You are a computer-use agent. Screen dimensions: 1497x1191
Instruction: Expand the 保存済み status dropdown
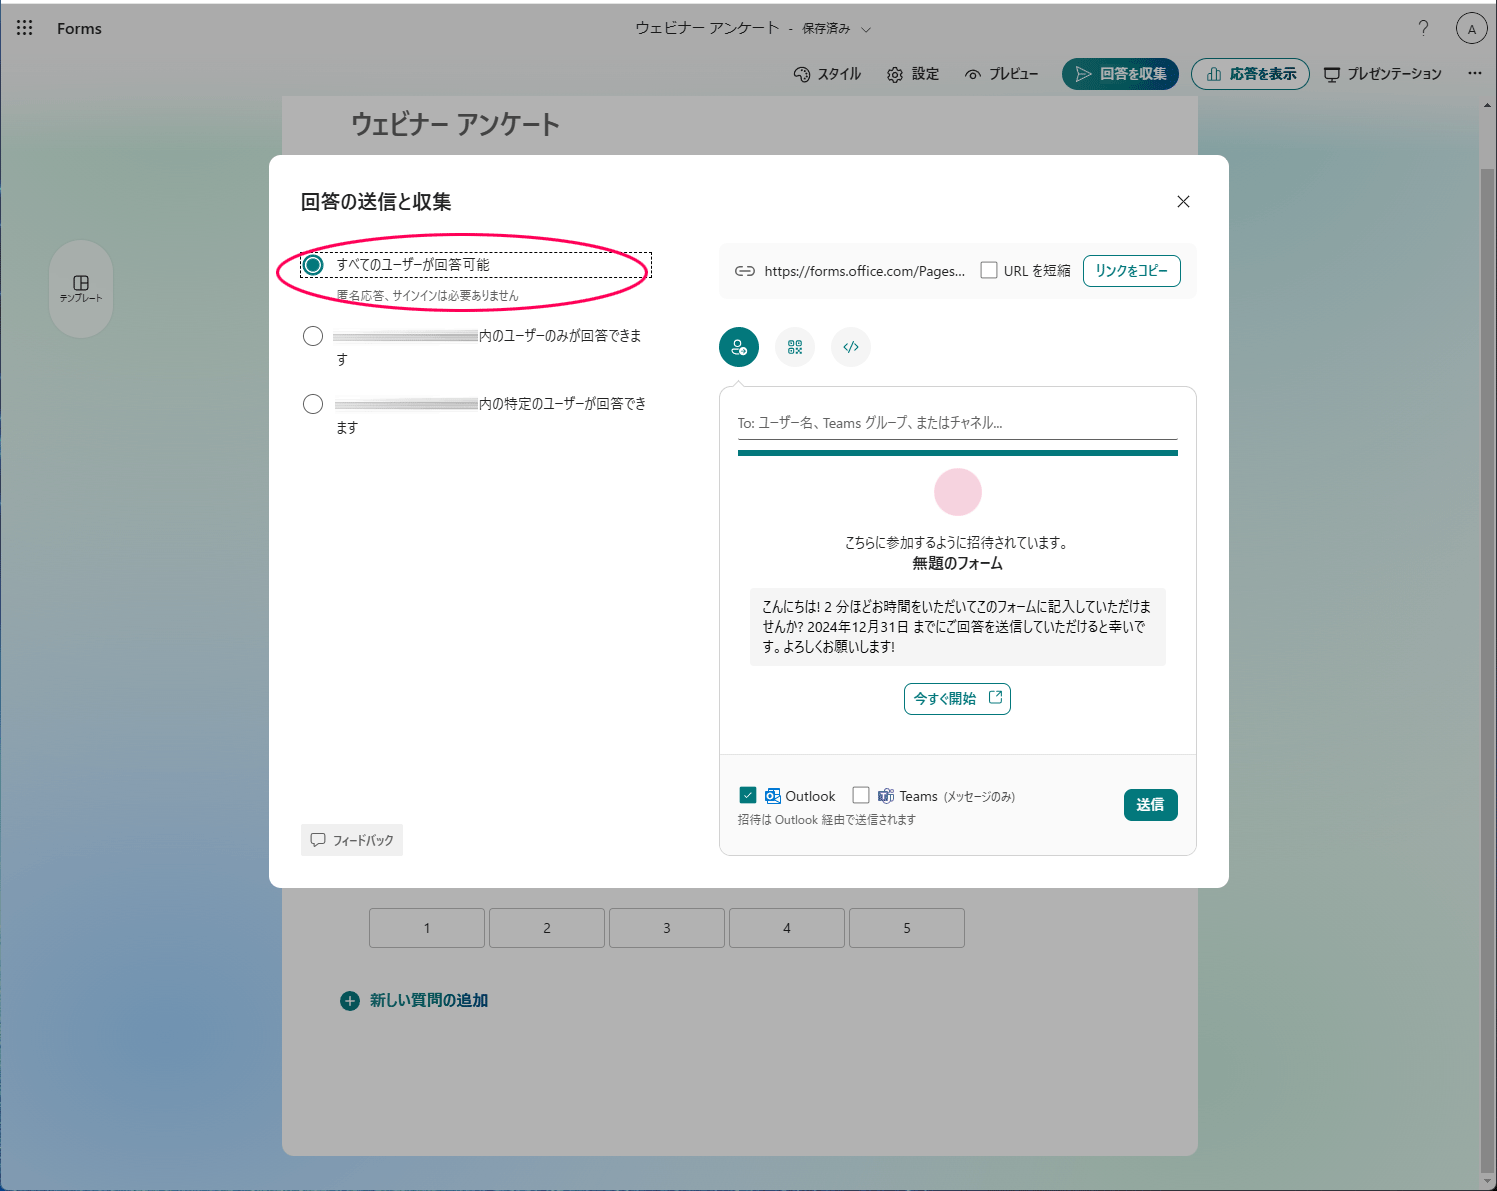click(x=864, y=29)
